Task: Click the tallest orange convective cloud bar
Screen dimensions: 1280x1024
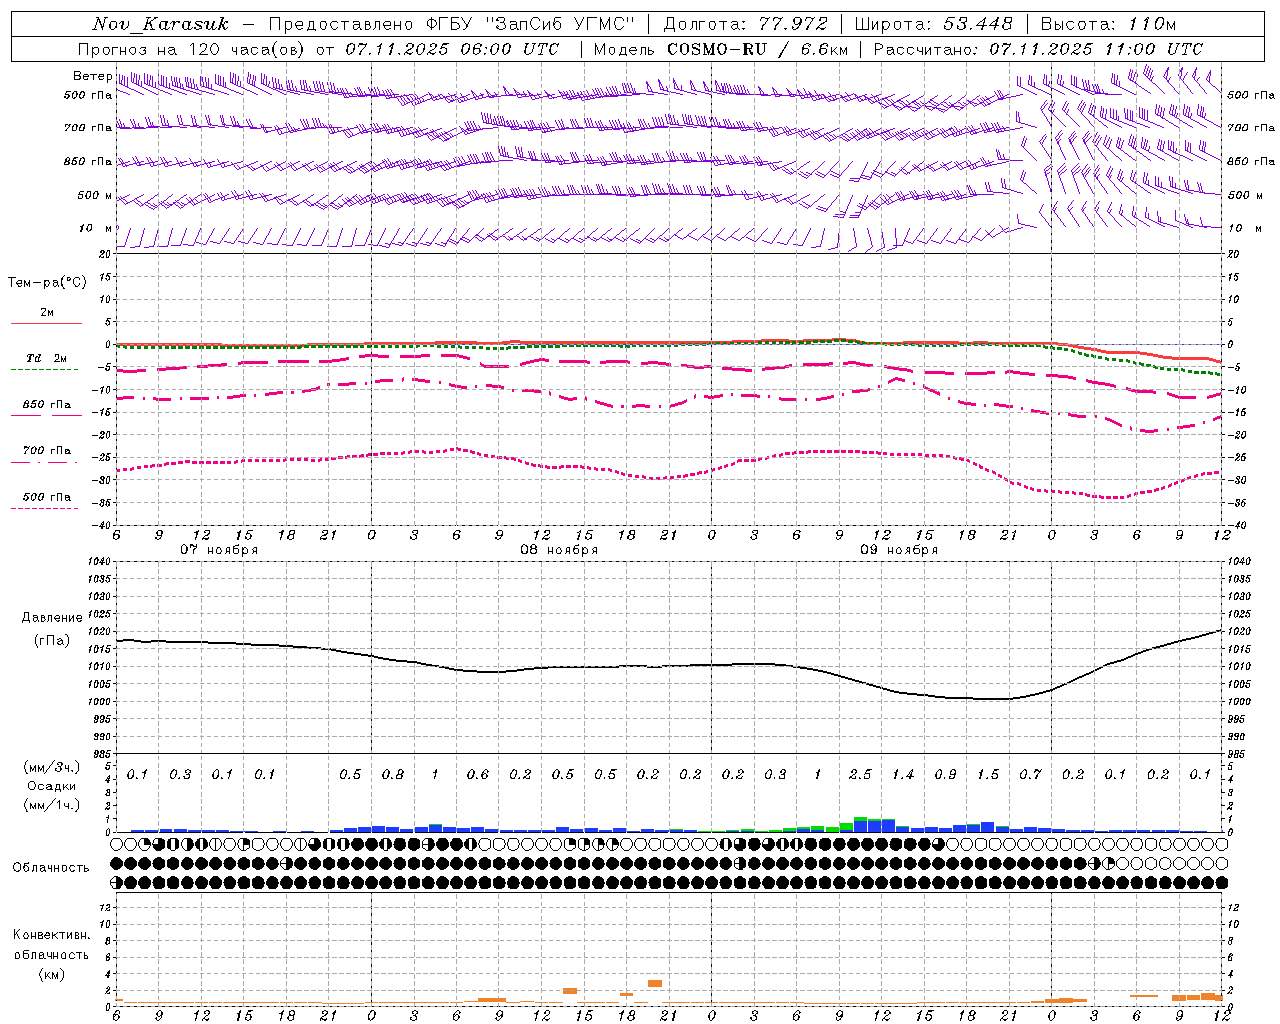Action: click(x=655, y=984)
